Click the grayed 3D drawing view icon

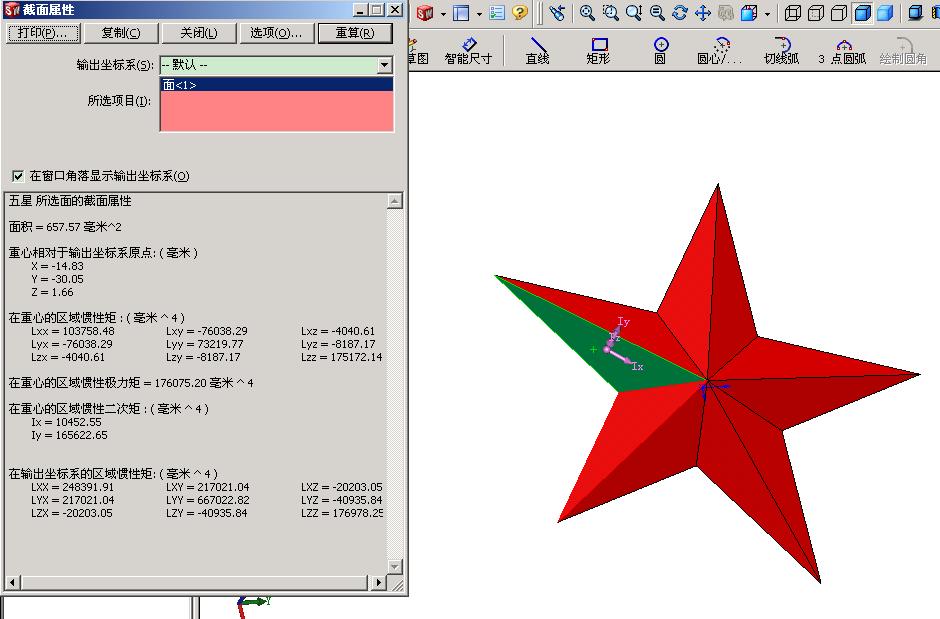pos(726,13)
